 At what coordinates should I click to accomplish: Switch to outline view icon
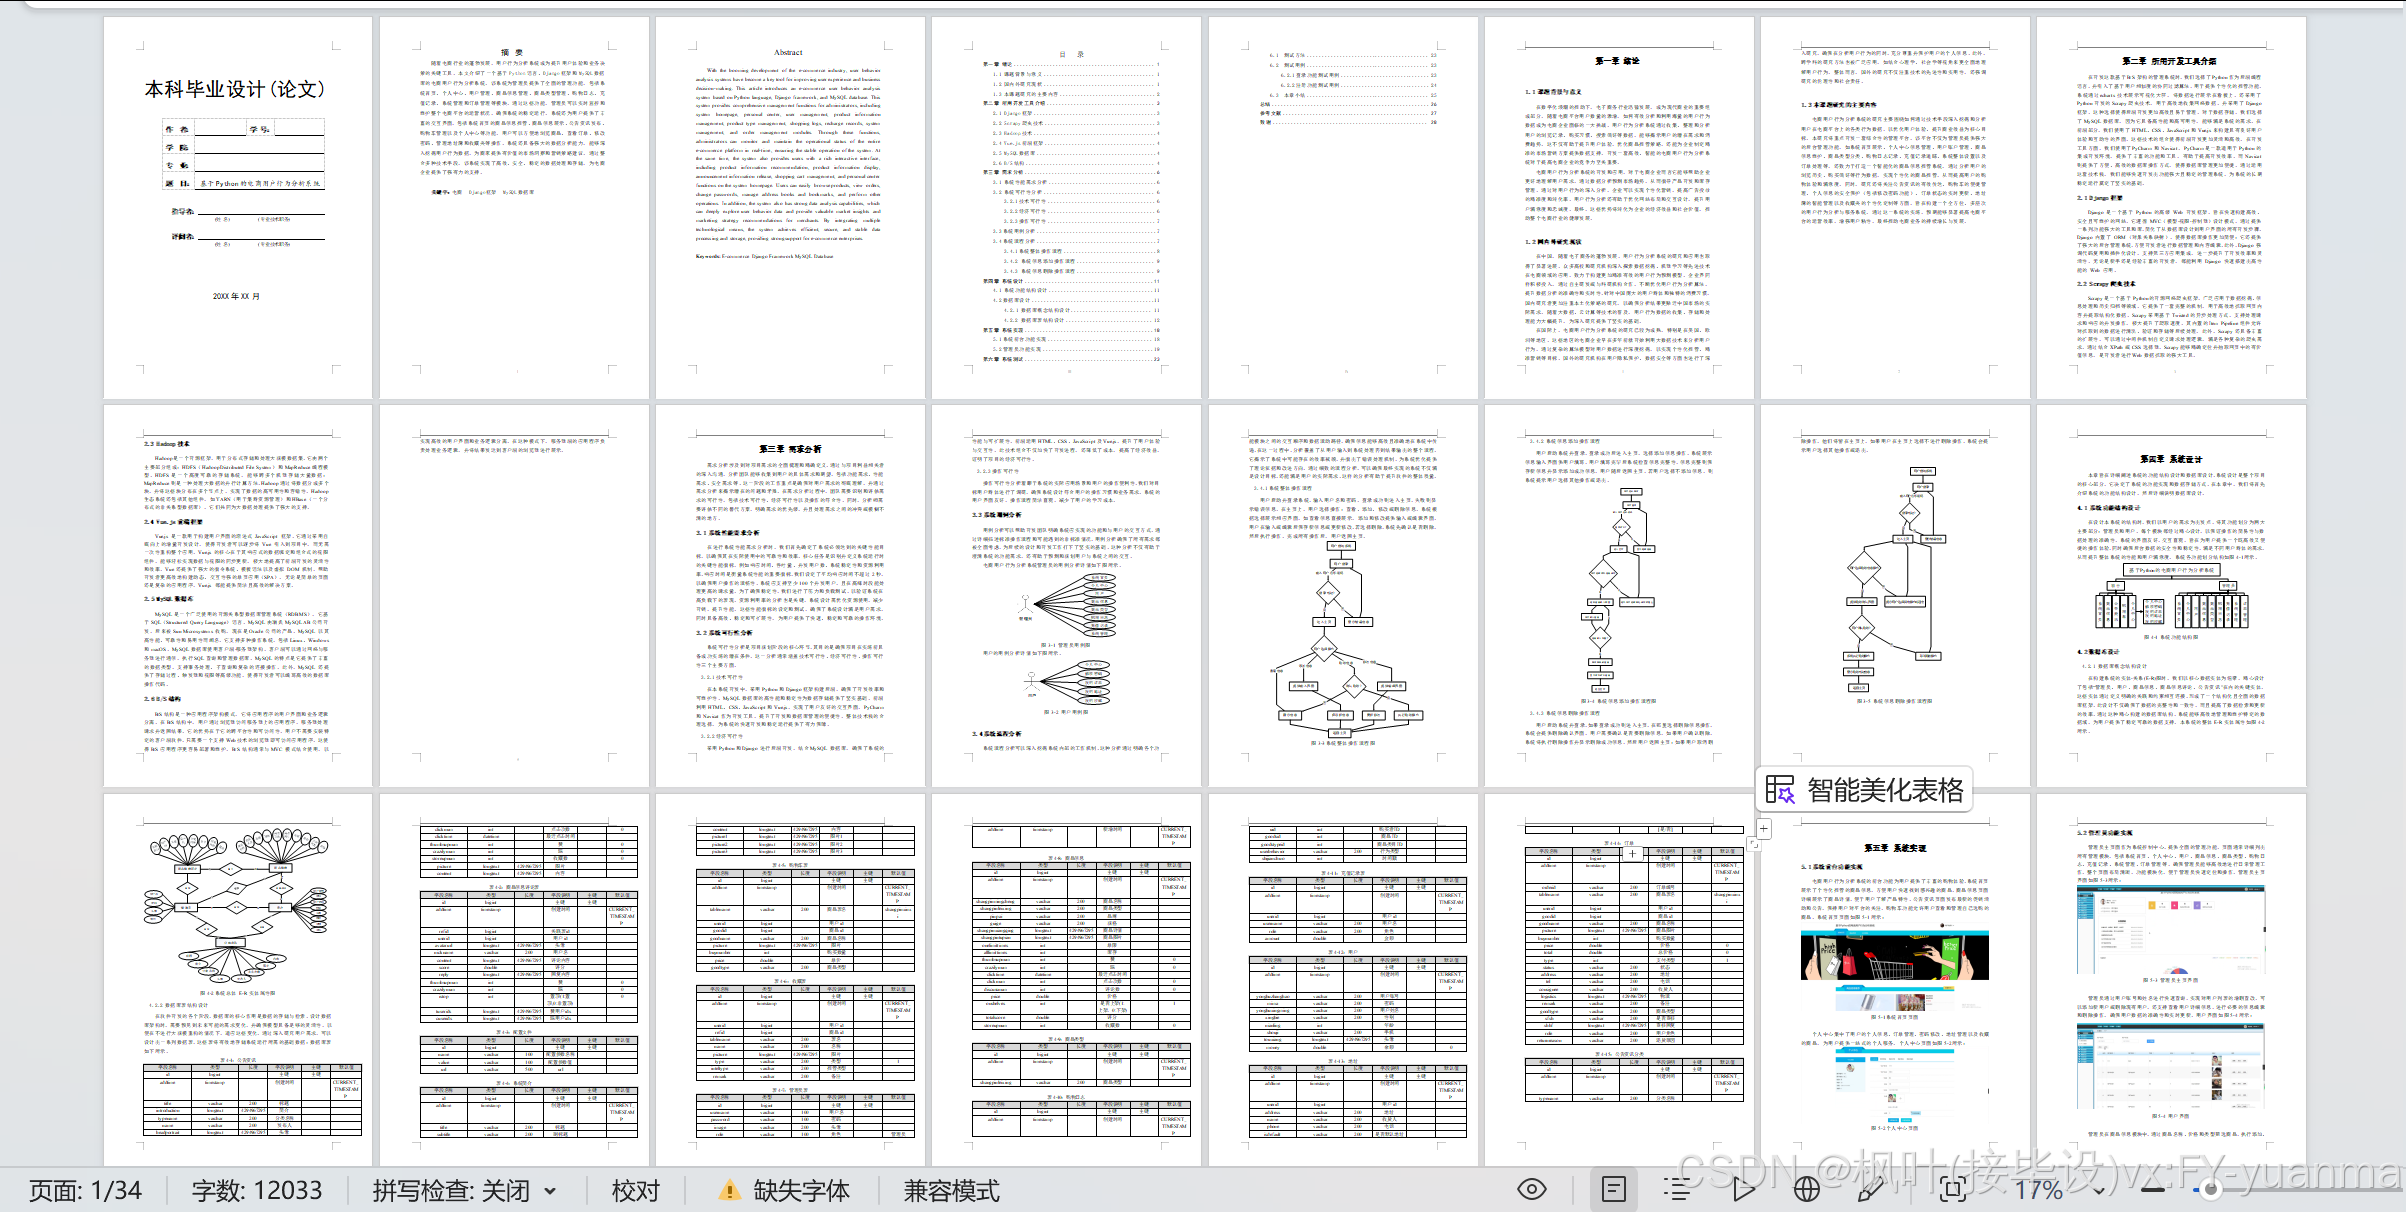(x=1677, y=1189)
